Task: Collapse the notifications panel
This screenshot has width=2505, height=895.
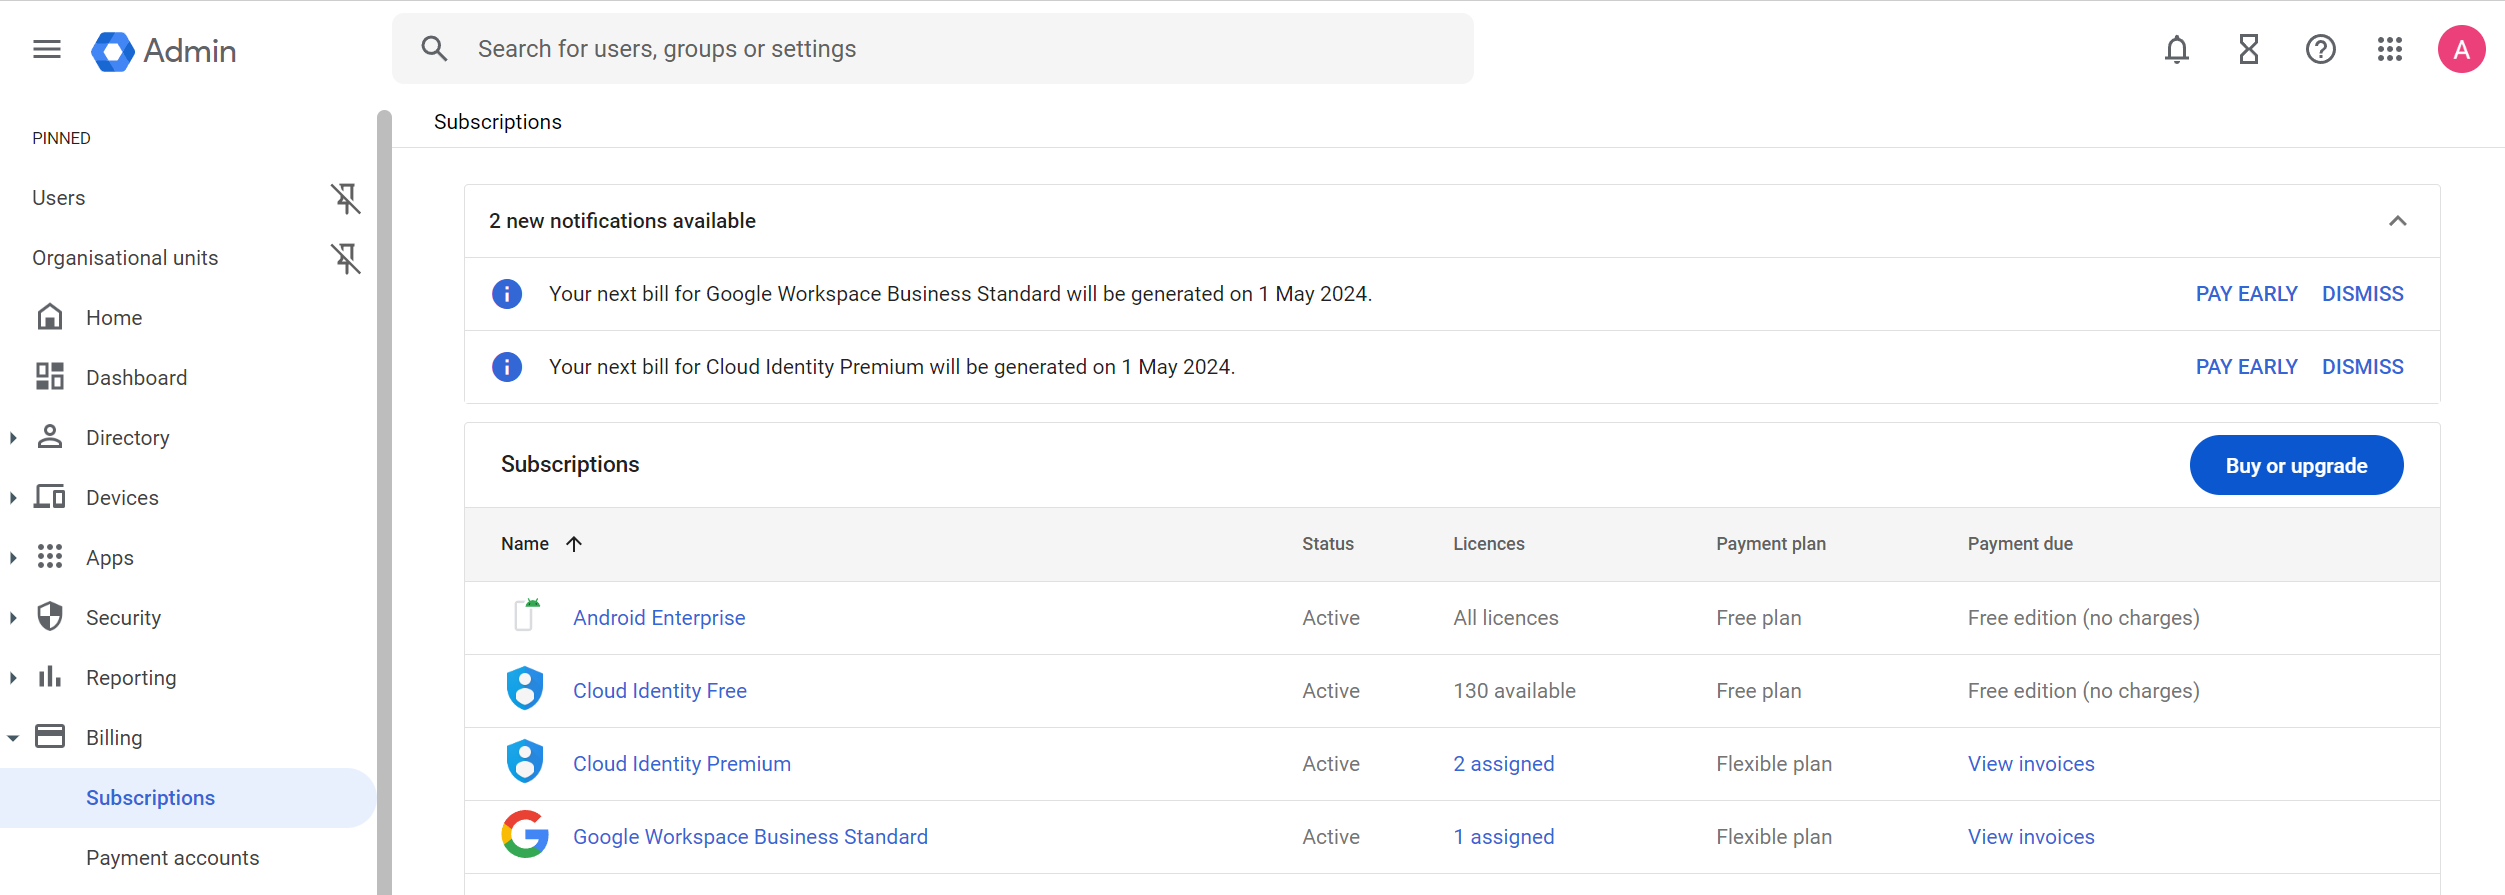Action: [x=2397, y=221]
